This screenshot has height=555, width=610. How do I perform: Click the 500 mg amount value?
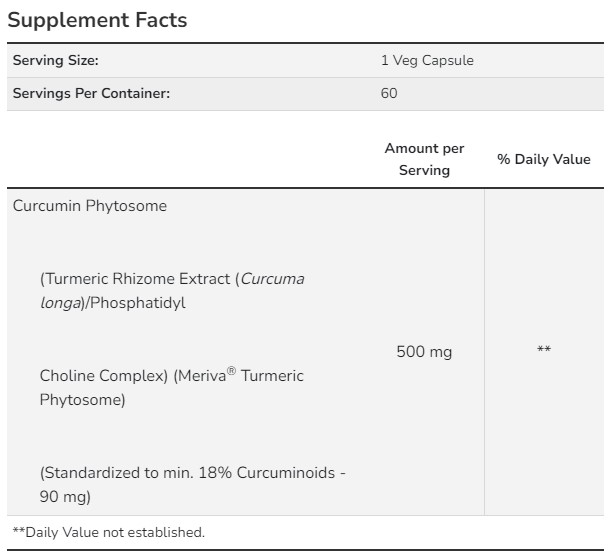[x=424, y=352]
